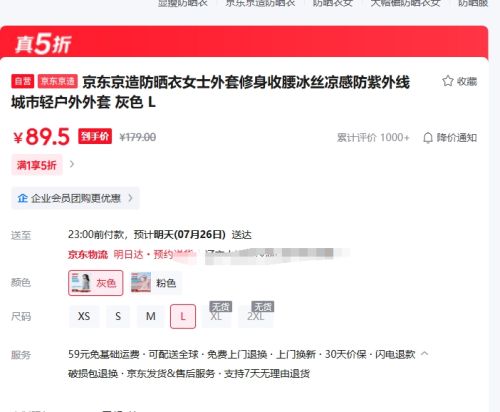Click the star icon to favorite the item
The image size is (500, 412).
click(448, 81)
